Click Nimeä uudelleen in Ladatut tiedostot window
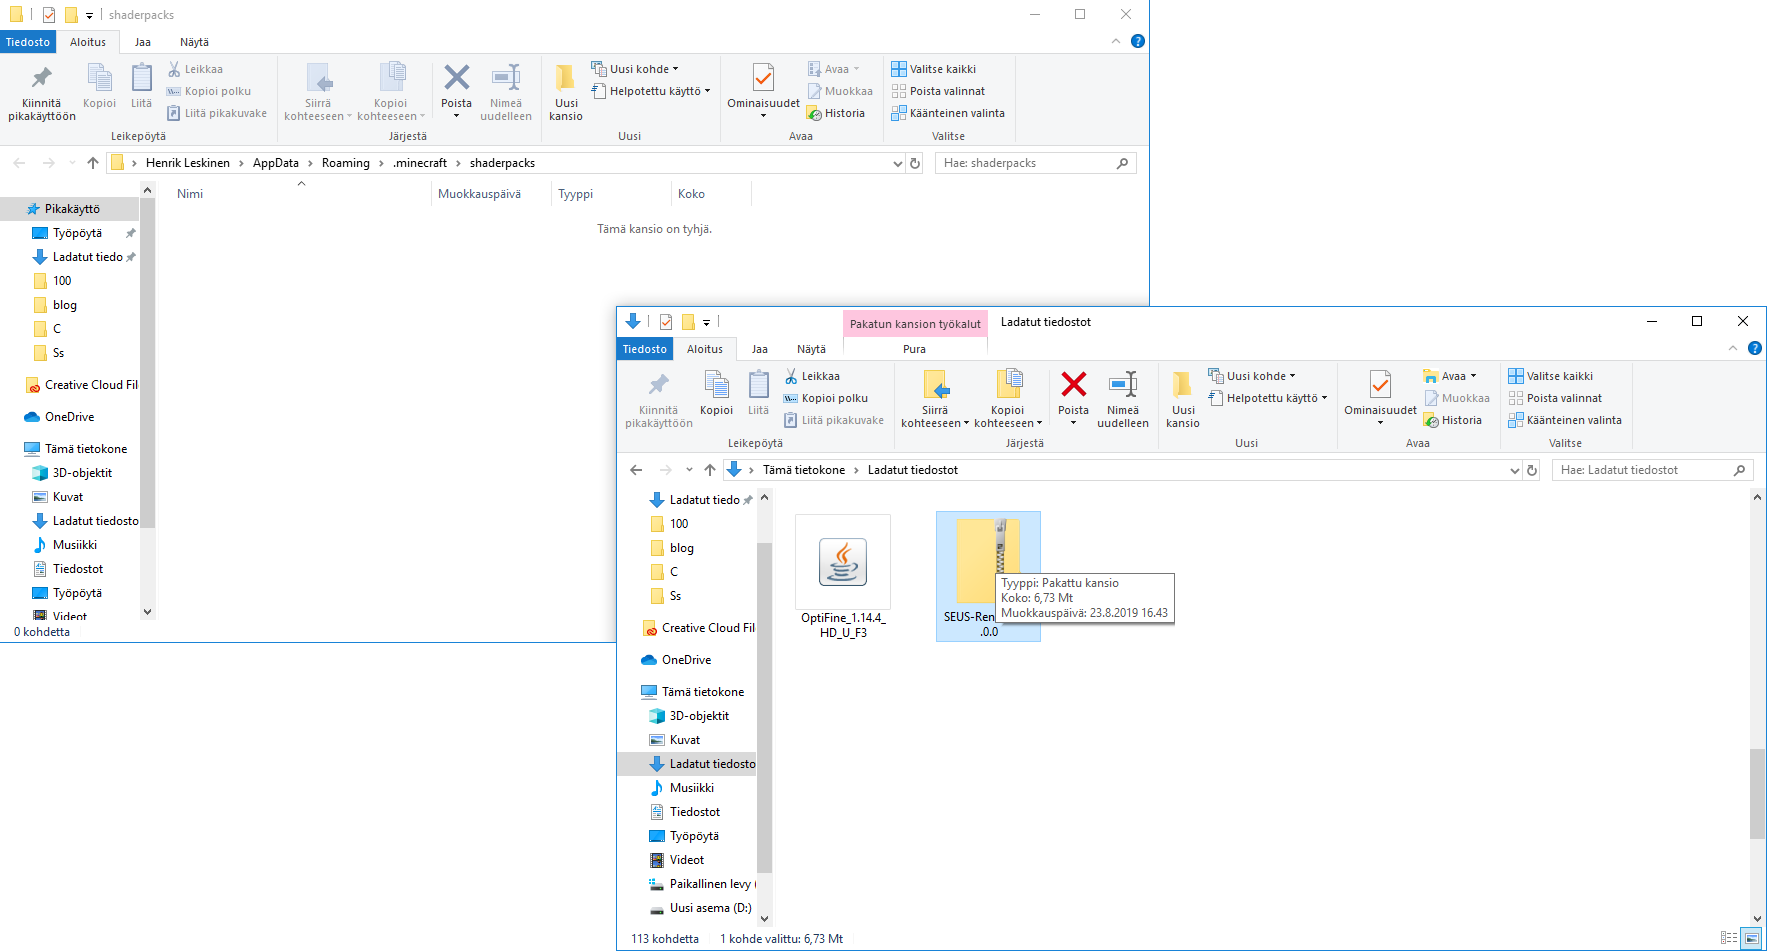The image size is (1767, 951). pyautogui.click(x=1123, y=399)
